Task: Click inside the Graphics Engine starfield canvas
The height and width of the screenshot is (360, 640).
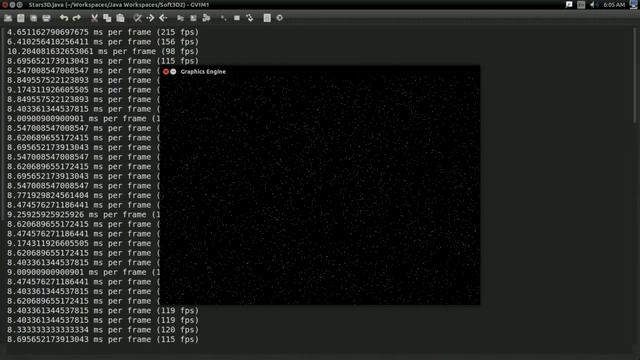Action: tap(320, 190)
